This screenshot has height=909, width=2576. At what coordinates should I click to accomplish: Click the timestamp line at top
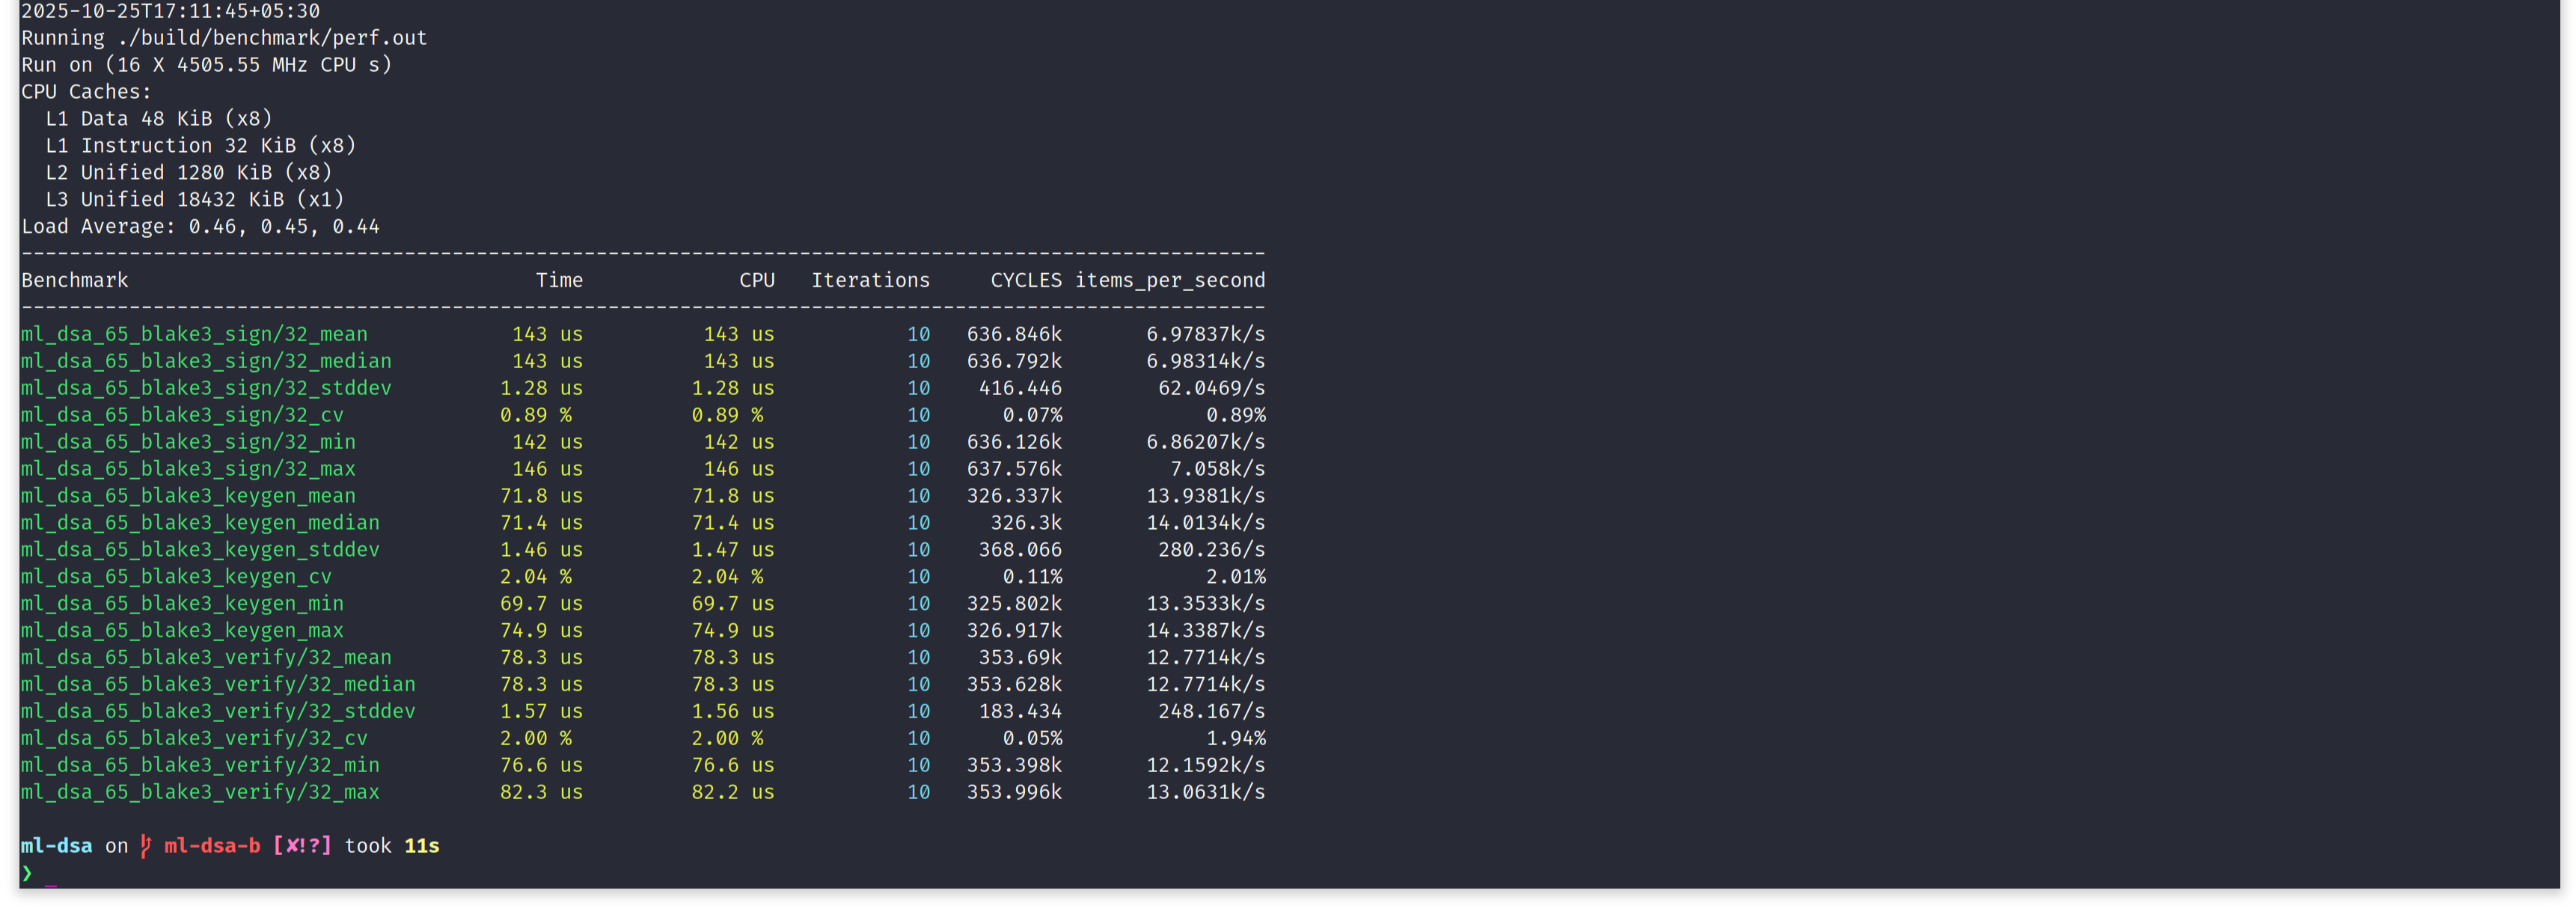click(170, 12)
